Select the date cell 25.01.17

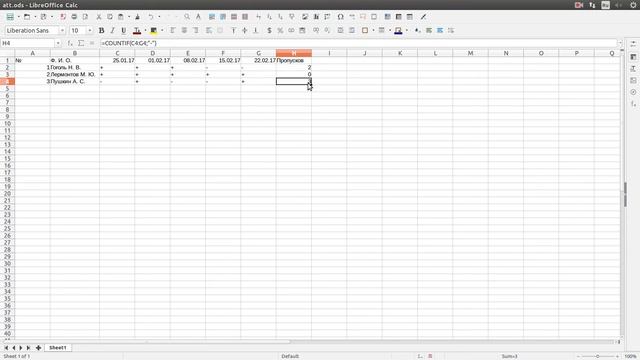pos(117,60)
